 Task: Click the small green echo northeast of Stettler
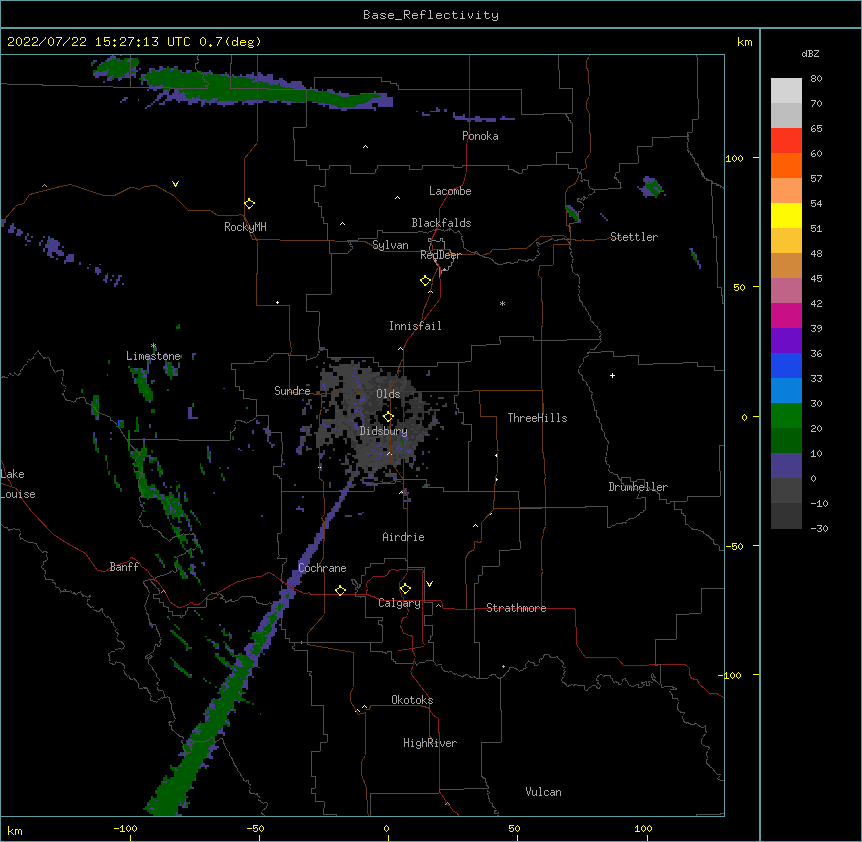(x=651, y=187)
